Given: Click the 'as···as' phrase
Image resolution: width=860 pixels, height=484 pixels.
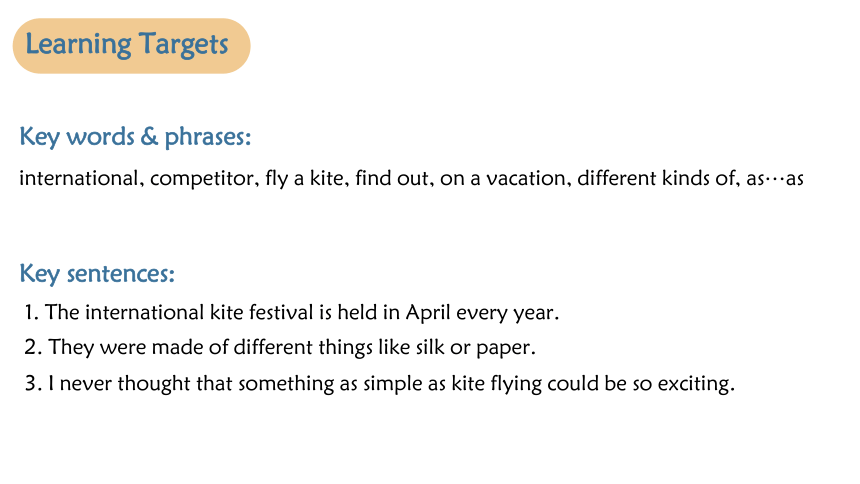Looking at the screenshot, I should [775, 179].
